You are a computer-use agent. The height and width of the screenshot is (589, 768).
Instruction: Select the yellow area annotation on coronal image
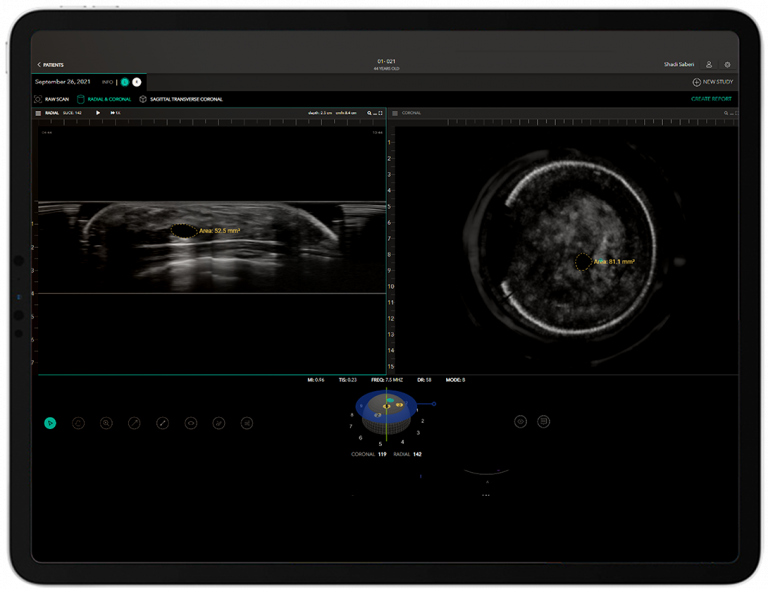(x=582, y=262)
